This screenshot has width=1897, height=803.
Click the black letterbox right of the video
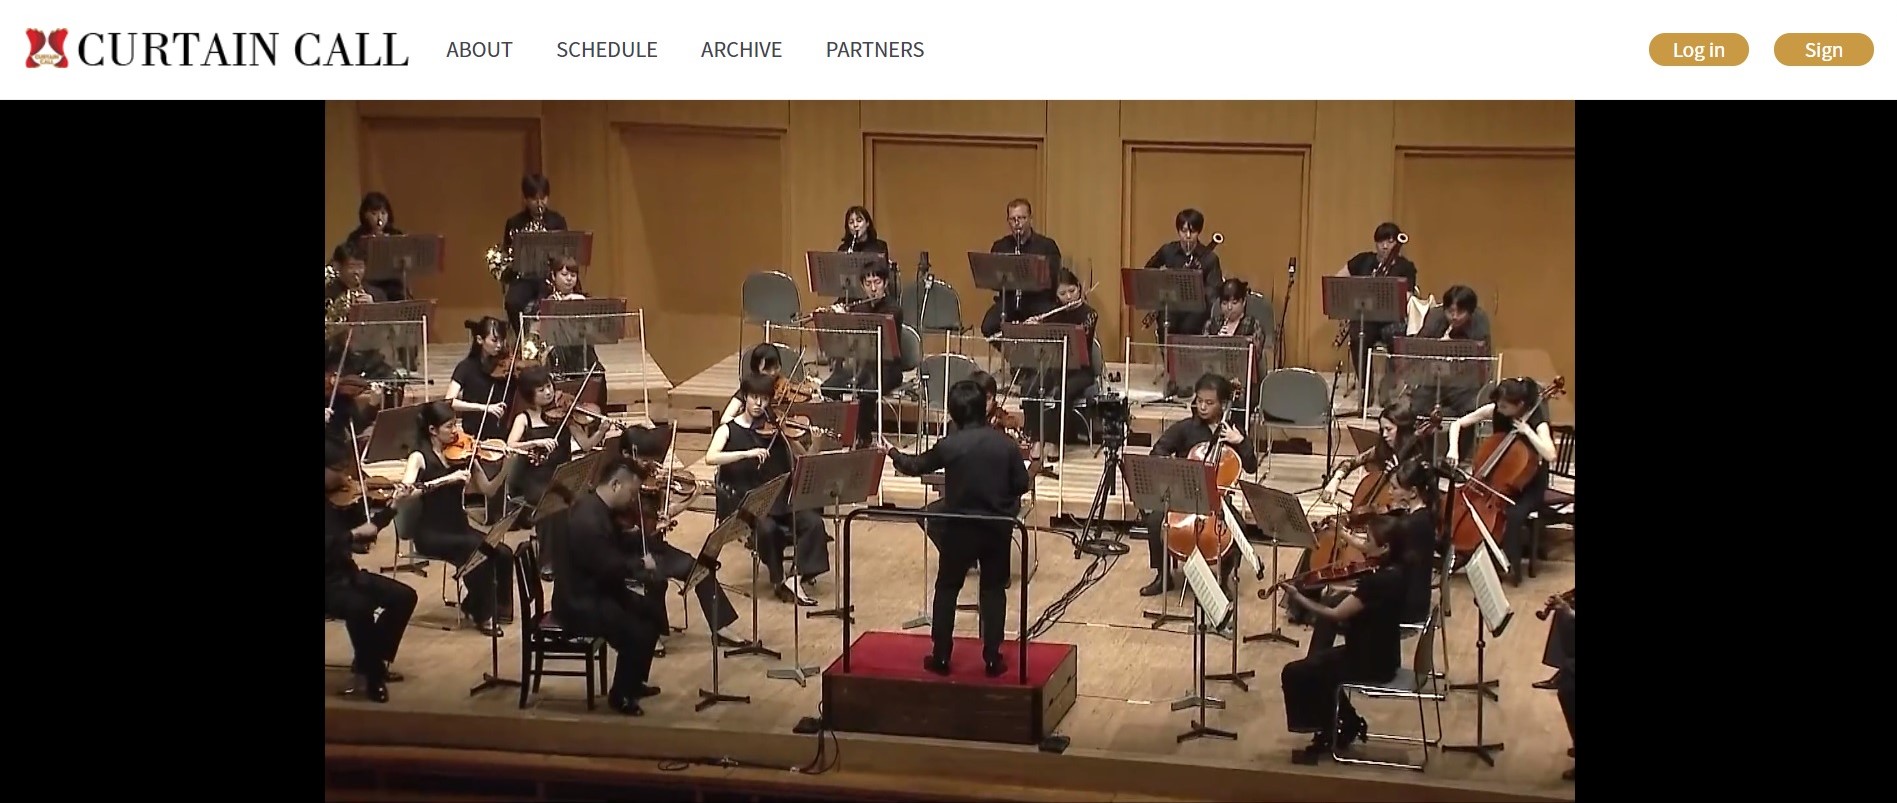[1736, 451]
